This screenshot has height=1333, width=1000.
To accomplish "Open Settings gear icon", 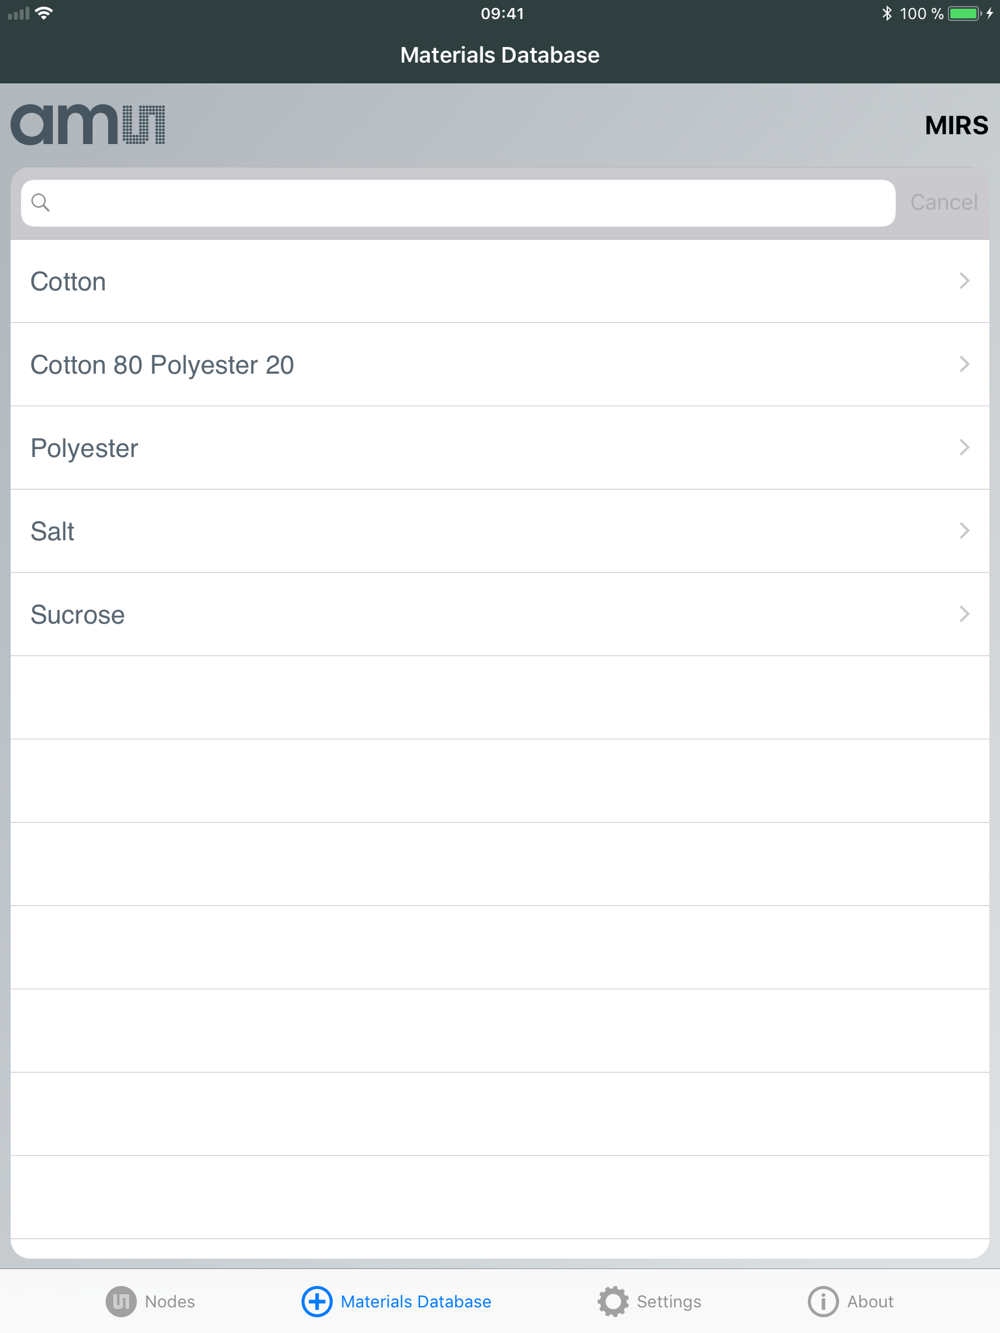I will [613, 1301].
